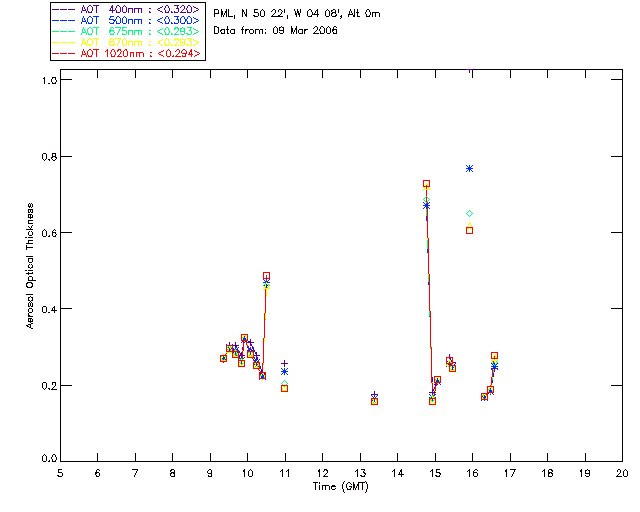Click the 'Time (GMT)' x-axis title
This screenshot has width=640, height=512.
click(x=341, y=487)
